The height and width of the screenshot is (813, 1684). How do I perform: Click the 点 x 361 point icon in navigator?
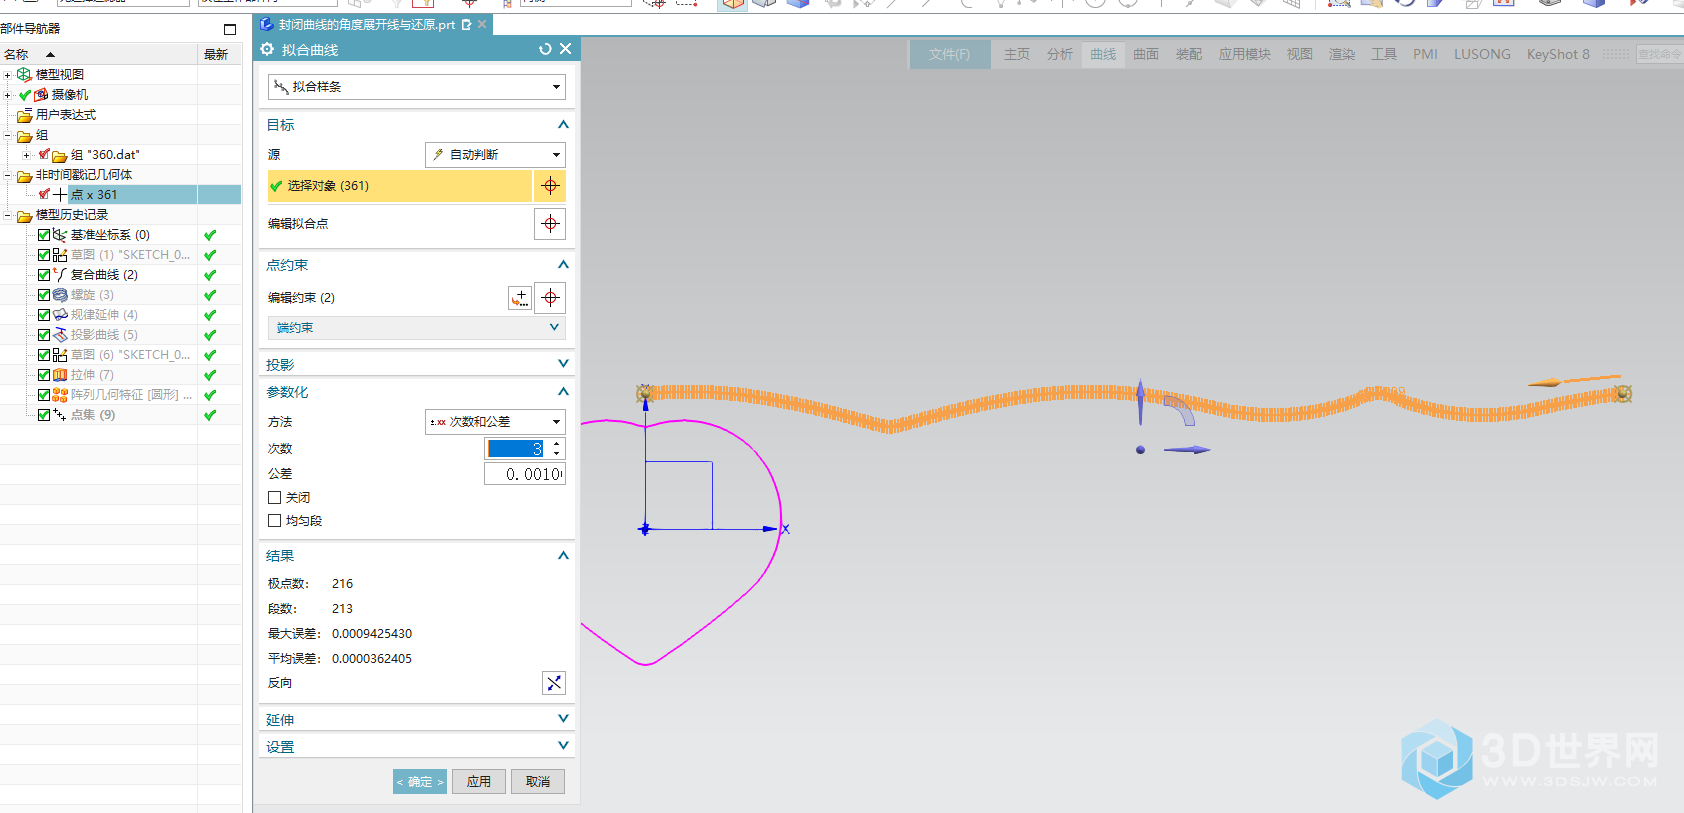(60, 195)
